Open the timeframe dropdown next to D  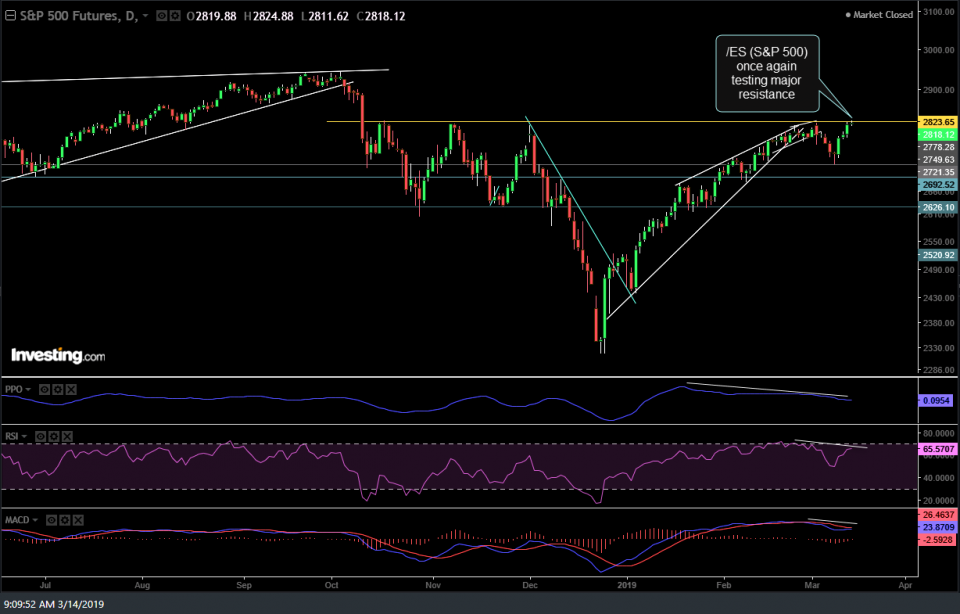145,15
